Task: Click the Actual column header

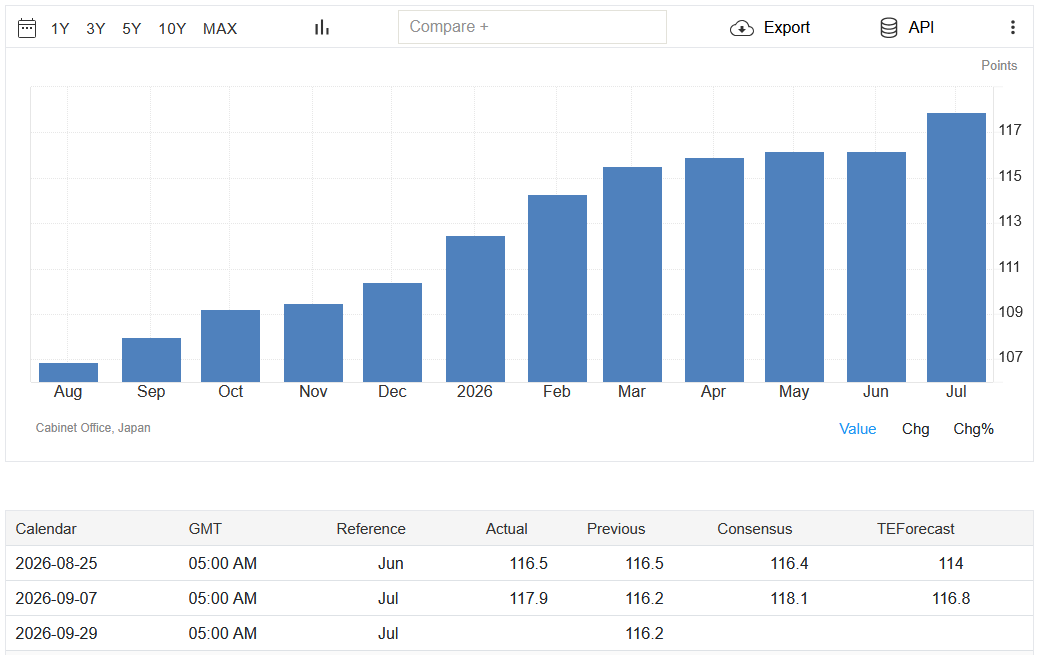Action: (x=507, y=528)
